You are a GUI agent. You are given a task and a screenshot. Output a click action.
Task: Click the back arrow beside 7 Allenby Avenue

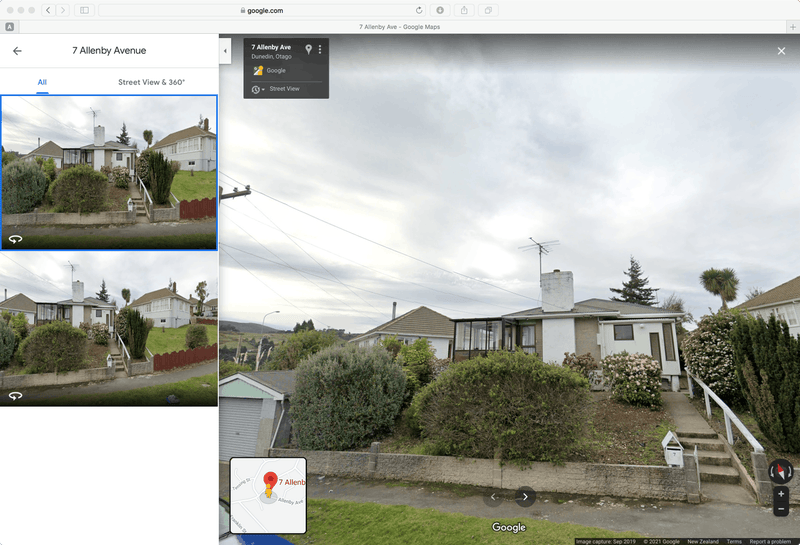click(x=17, y=51)
